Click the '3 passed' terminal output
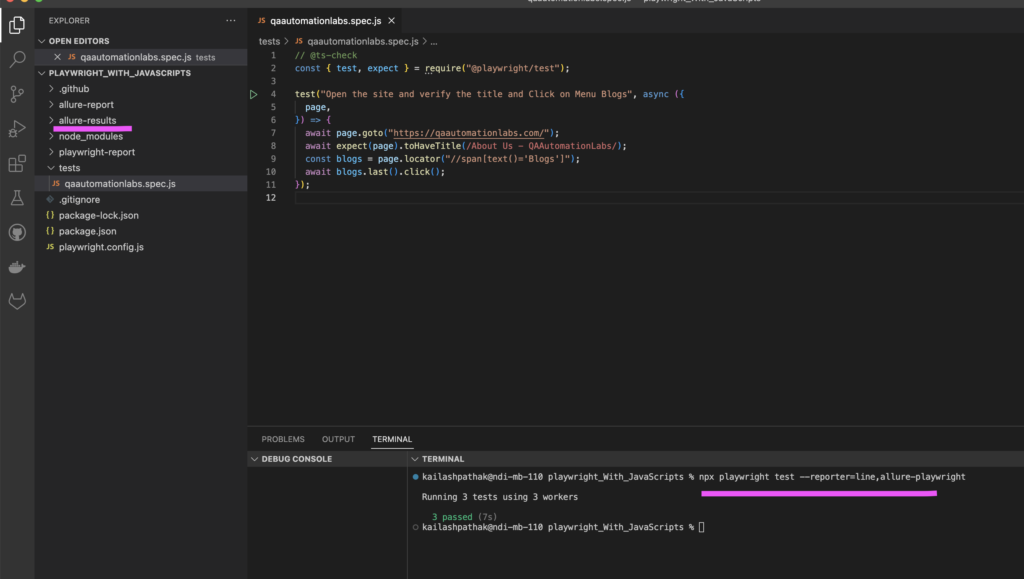 452,517
